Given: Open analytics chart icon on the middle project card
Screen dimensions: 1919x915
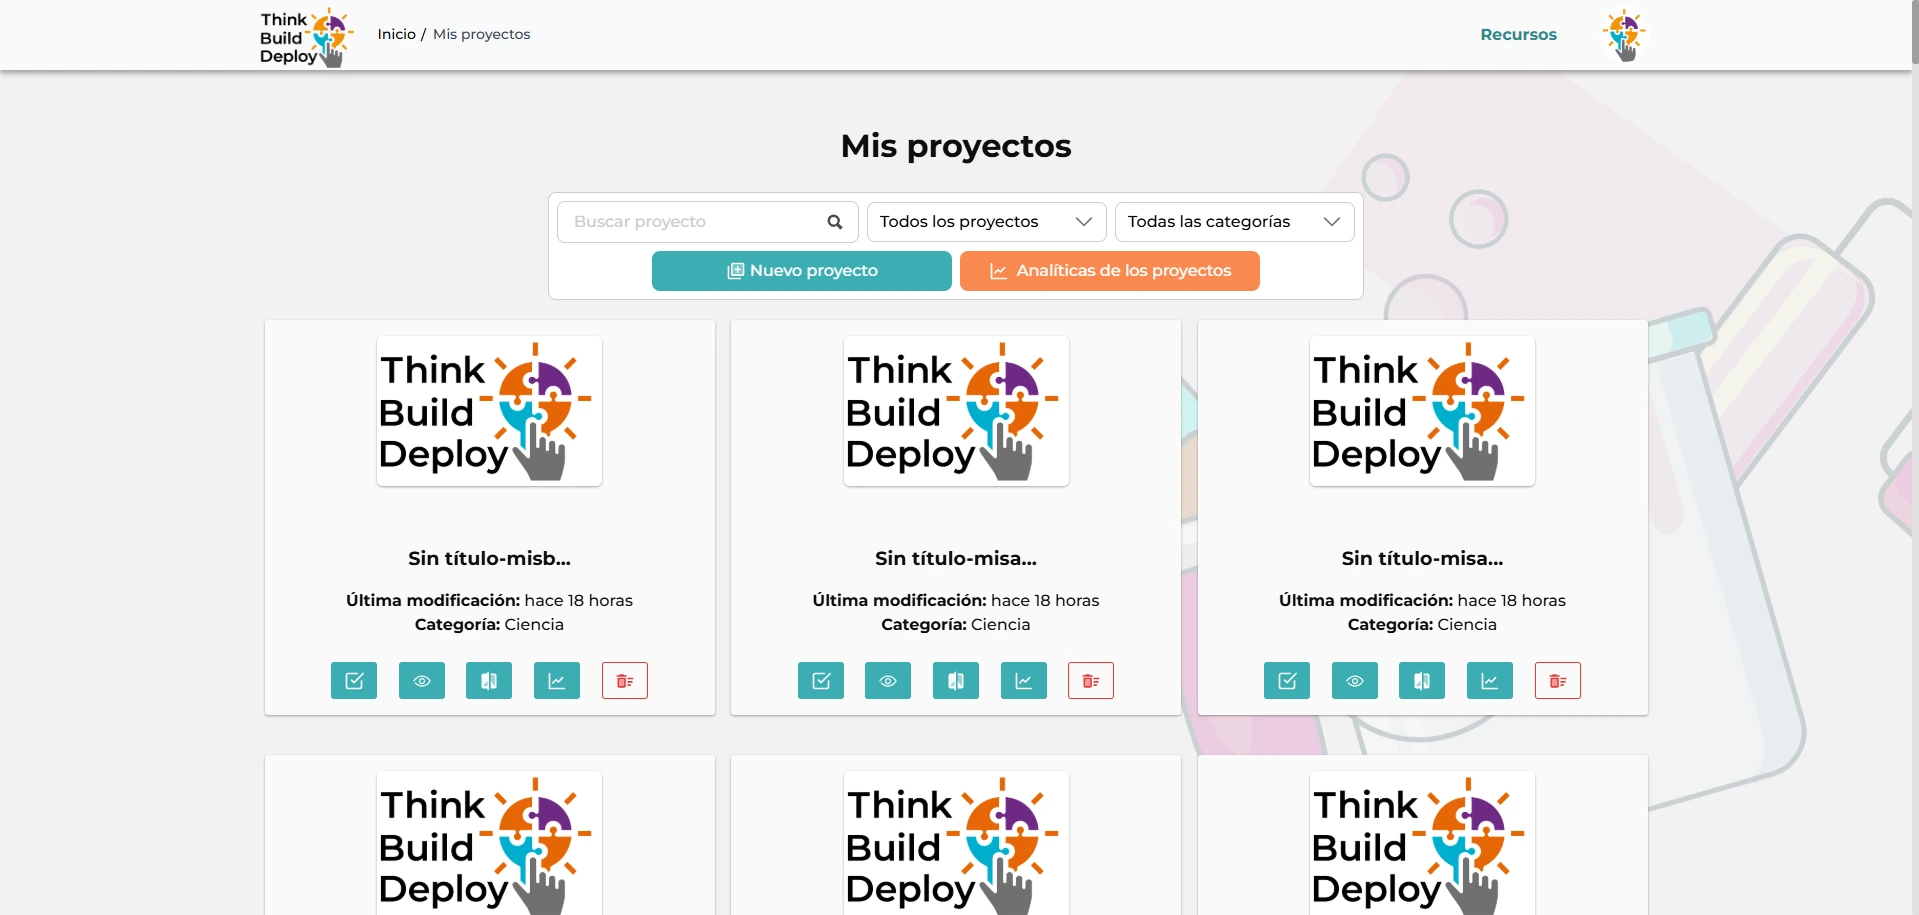Looking at the screenshot, I should point(1023,680).
